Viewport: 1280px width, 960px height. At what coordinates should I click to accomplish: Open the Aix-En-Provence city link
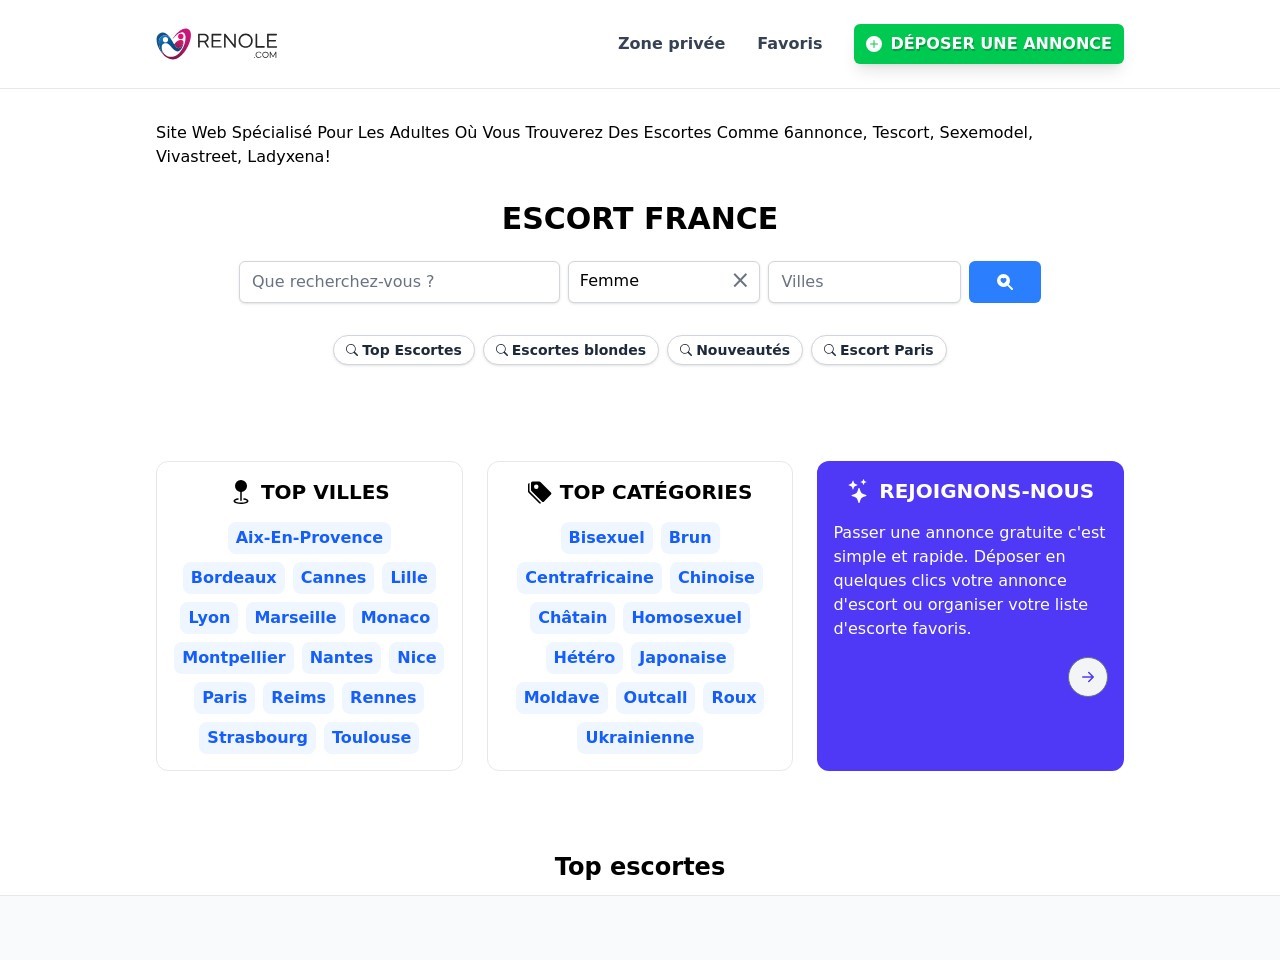[x=309, y=537]
